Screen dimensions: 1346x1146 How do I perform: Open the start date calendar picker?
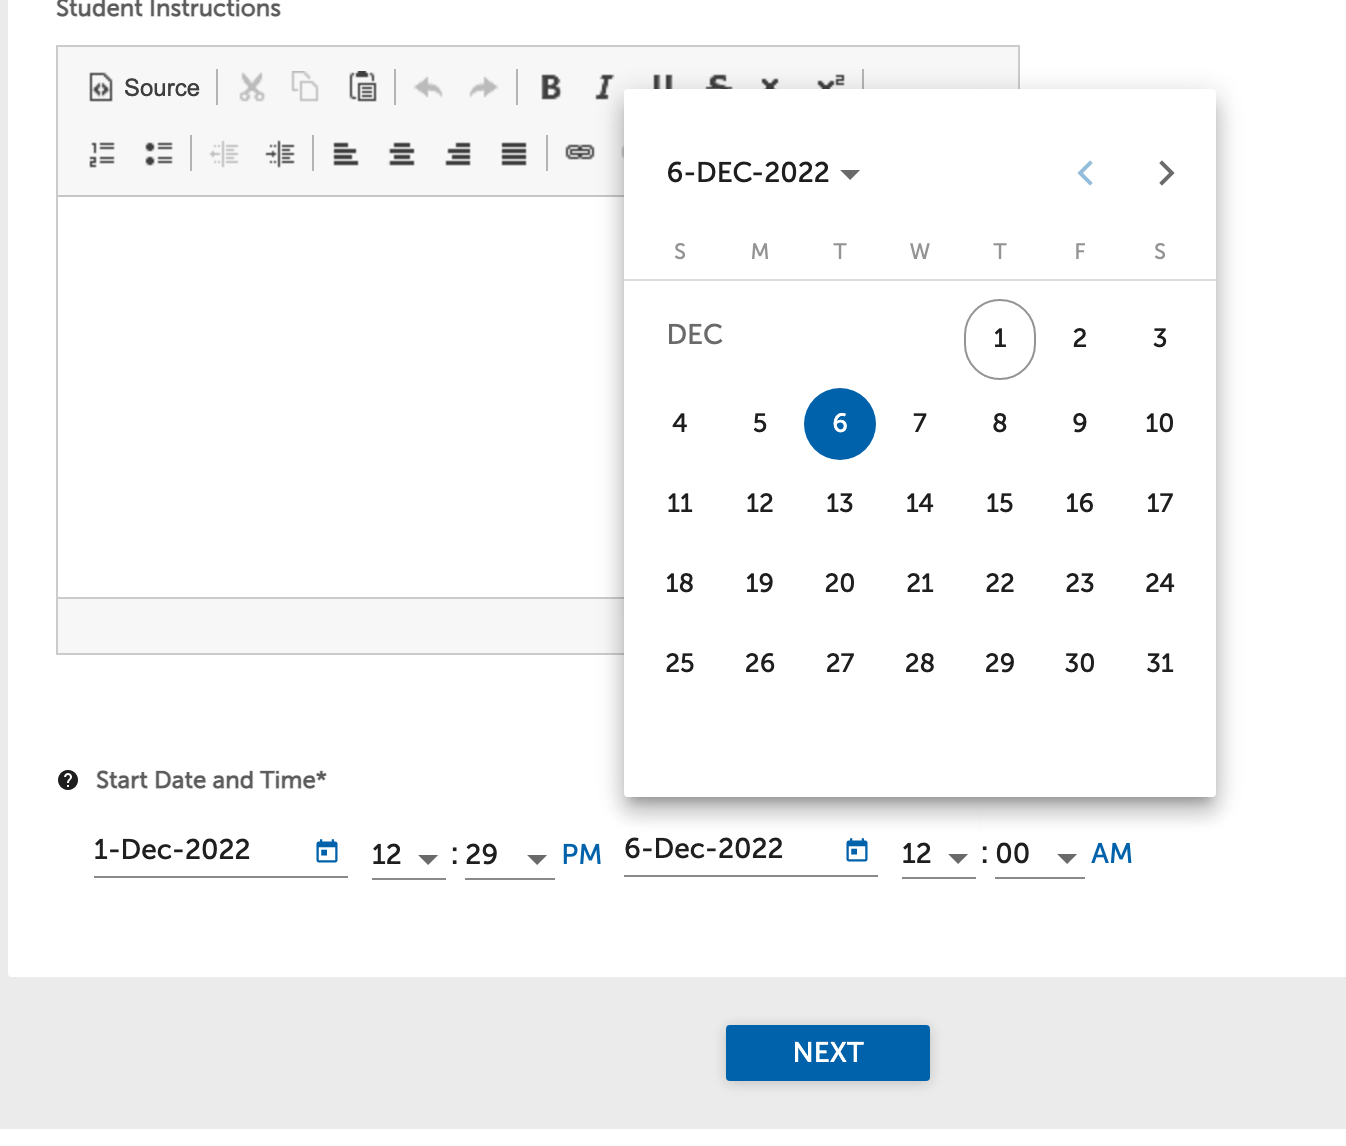(x=326, y=850)
